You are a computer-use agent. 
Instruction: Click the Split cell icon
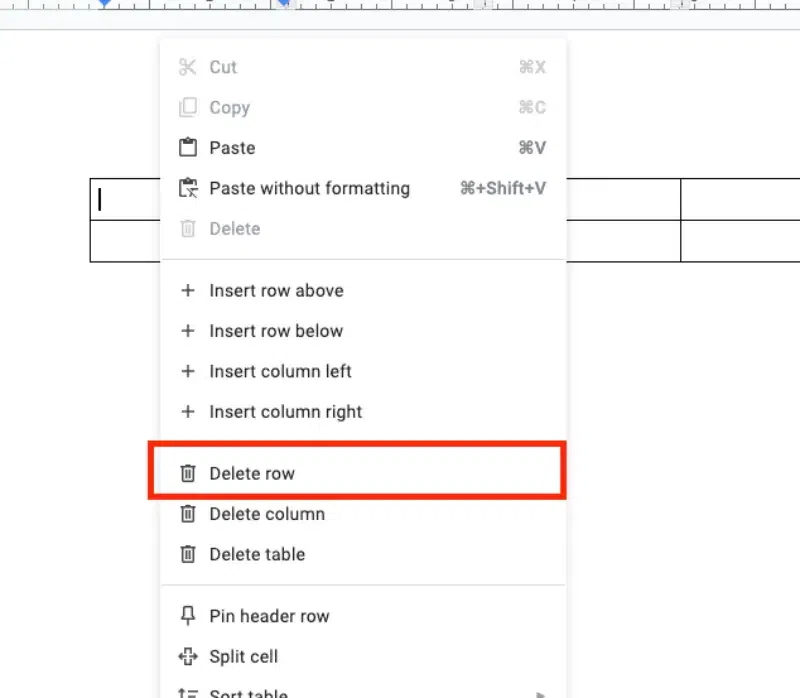[187, 657]
